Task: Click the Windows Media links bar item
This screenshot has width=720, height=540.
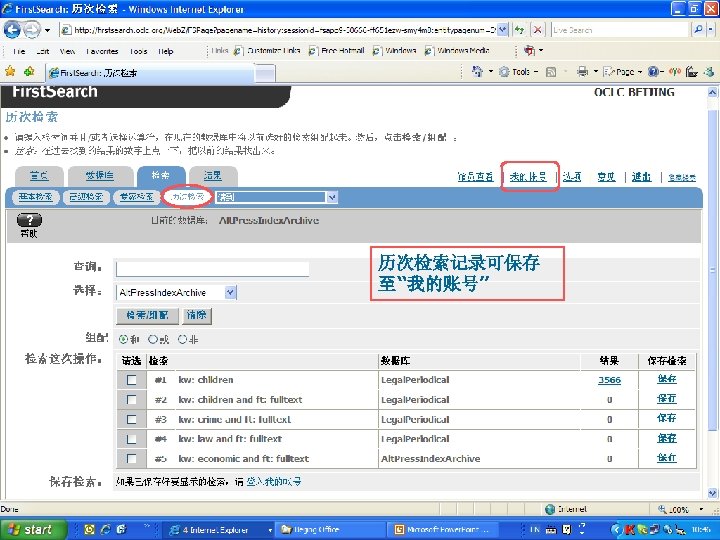Action: click(x=458, y=51)
